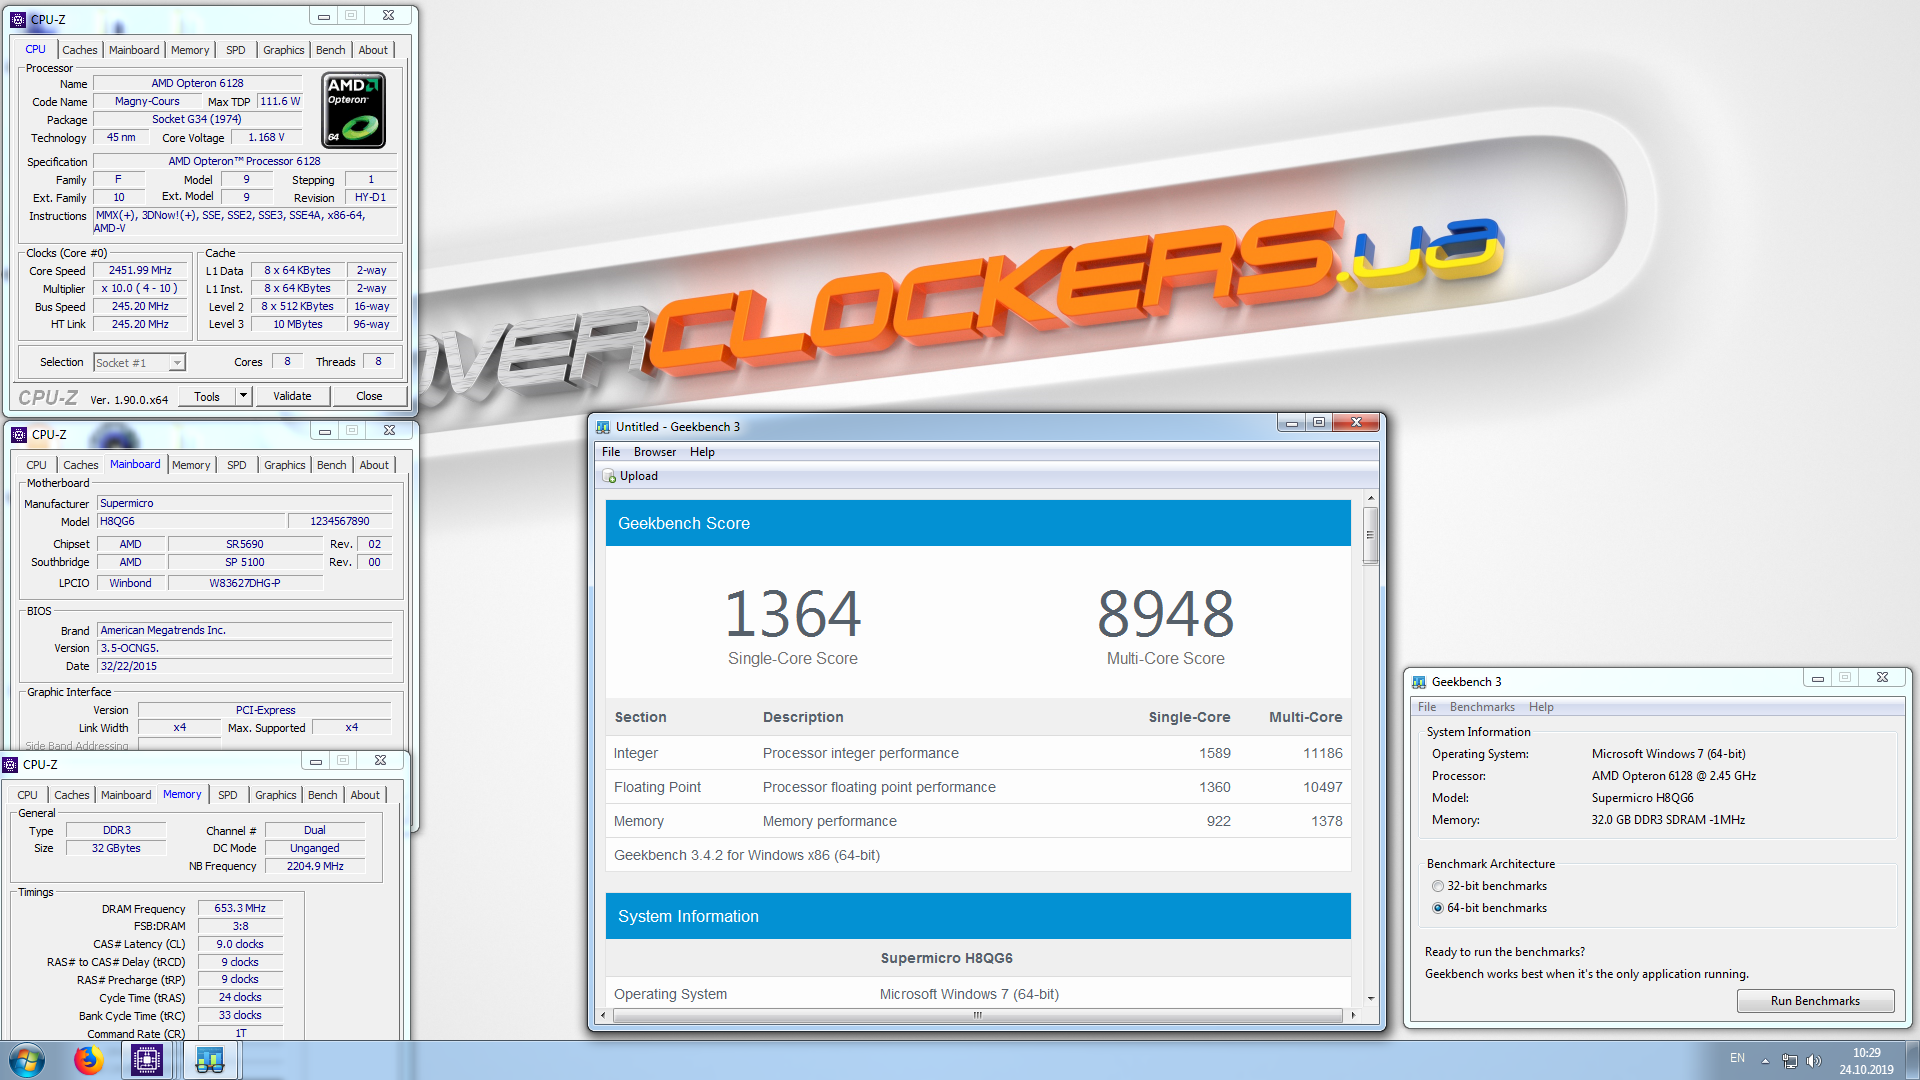1920x1080 pixels.
Task: Click chipset value SR5690
Action: (245, 545)
